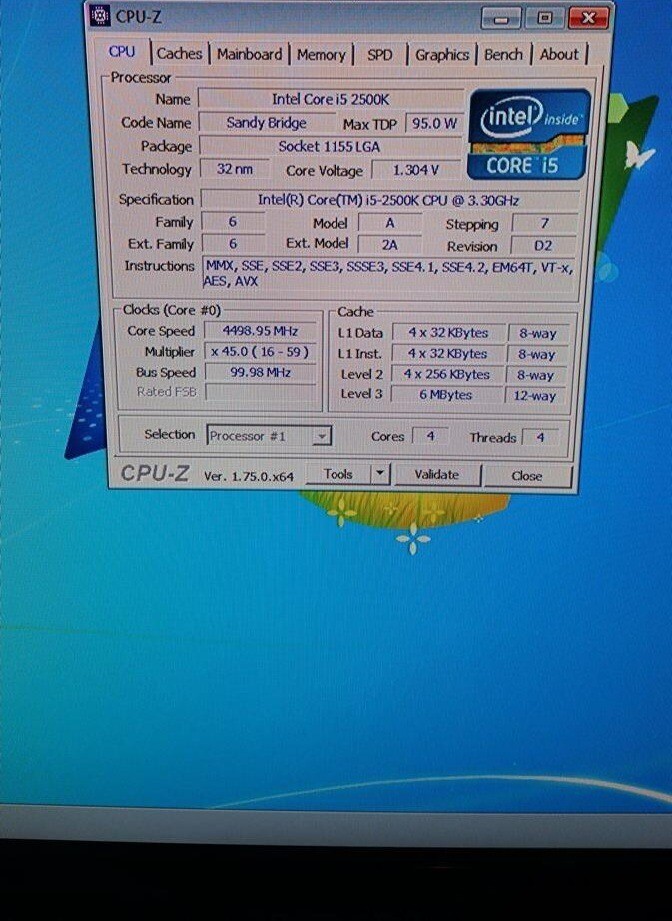Click the Core Voltage value 1.304 V

point(415,170)
